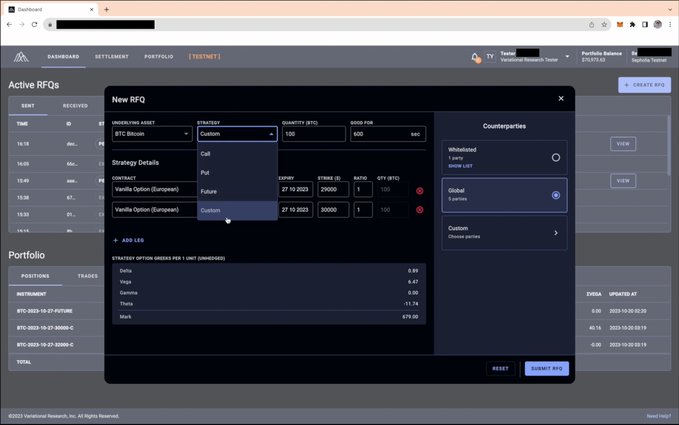Open the browser three-dot menu
Screen dimensions: 679x425
coord(670,25)
